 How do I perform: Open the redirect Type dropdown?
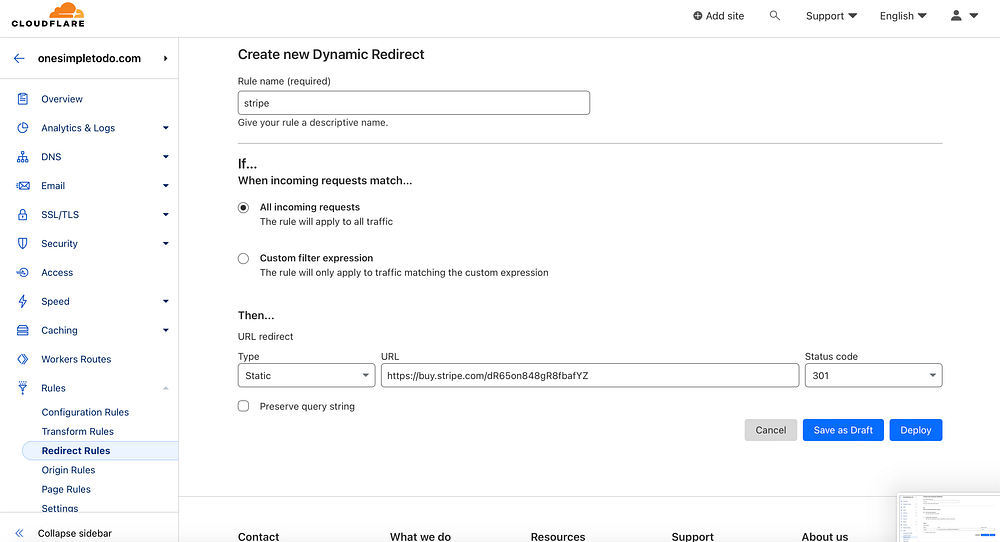click(306, 376)
